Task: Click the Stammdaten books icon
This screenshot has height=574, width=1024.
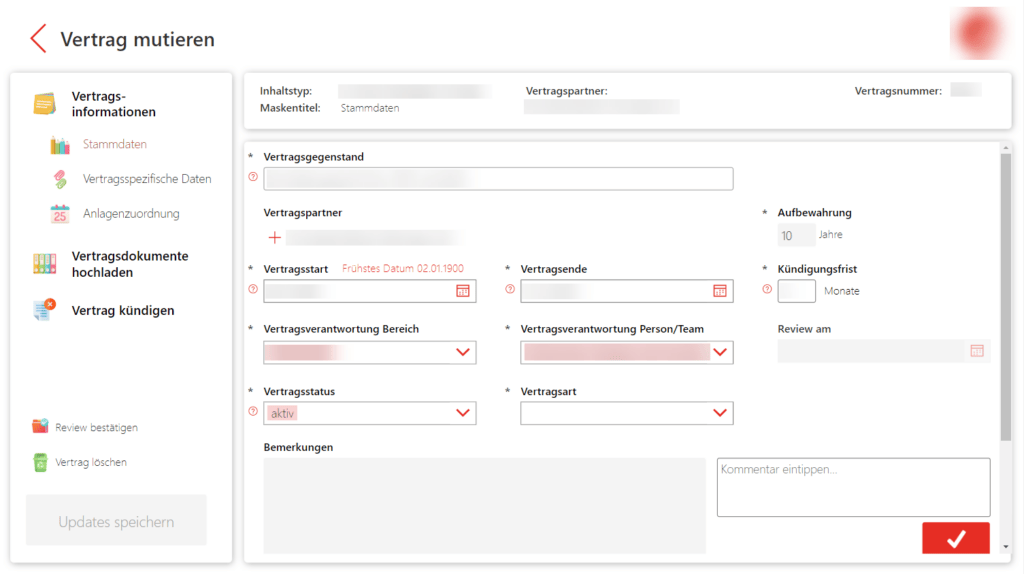Action: 60,145
